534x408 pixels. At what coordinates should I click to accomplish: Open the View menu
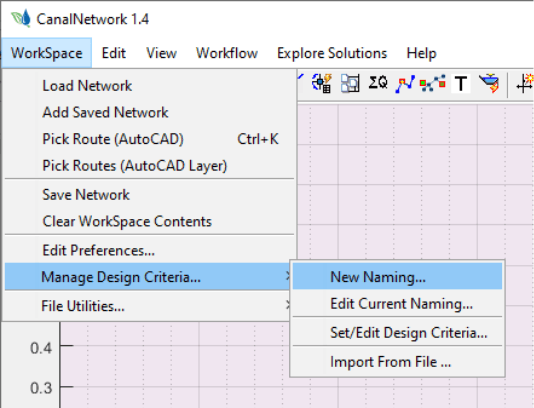(x=161, y=53)
